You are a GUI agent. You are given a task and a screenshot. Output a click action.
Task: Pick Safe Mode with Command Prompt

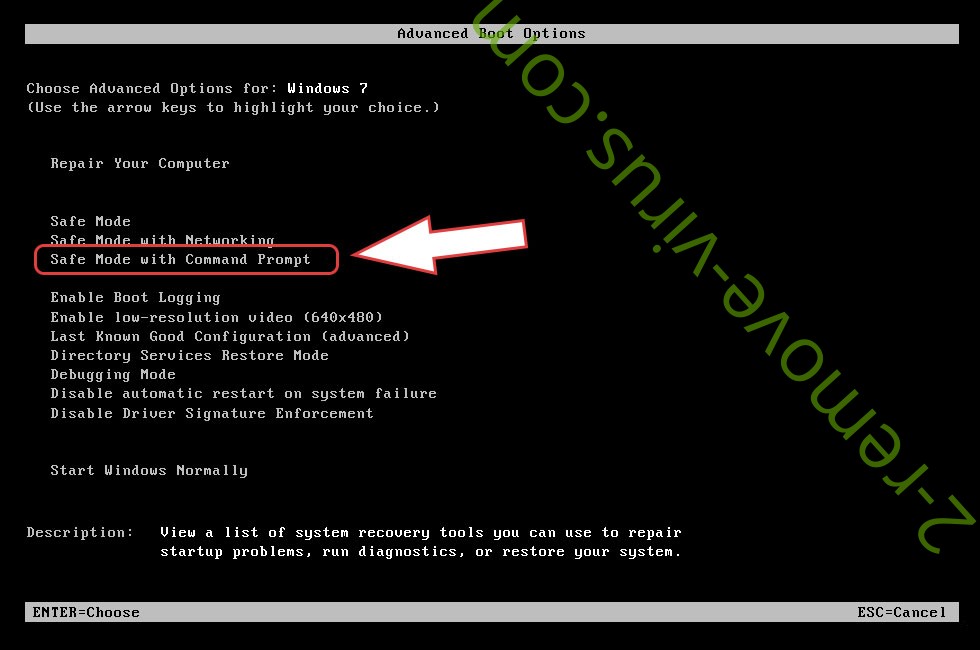(181, 259)
